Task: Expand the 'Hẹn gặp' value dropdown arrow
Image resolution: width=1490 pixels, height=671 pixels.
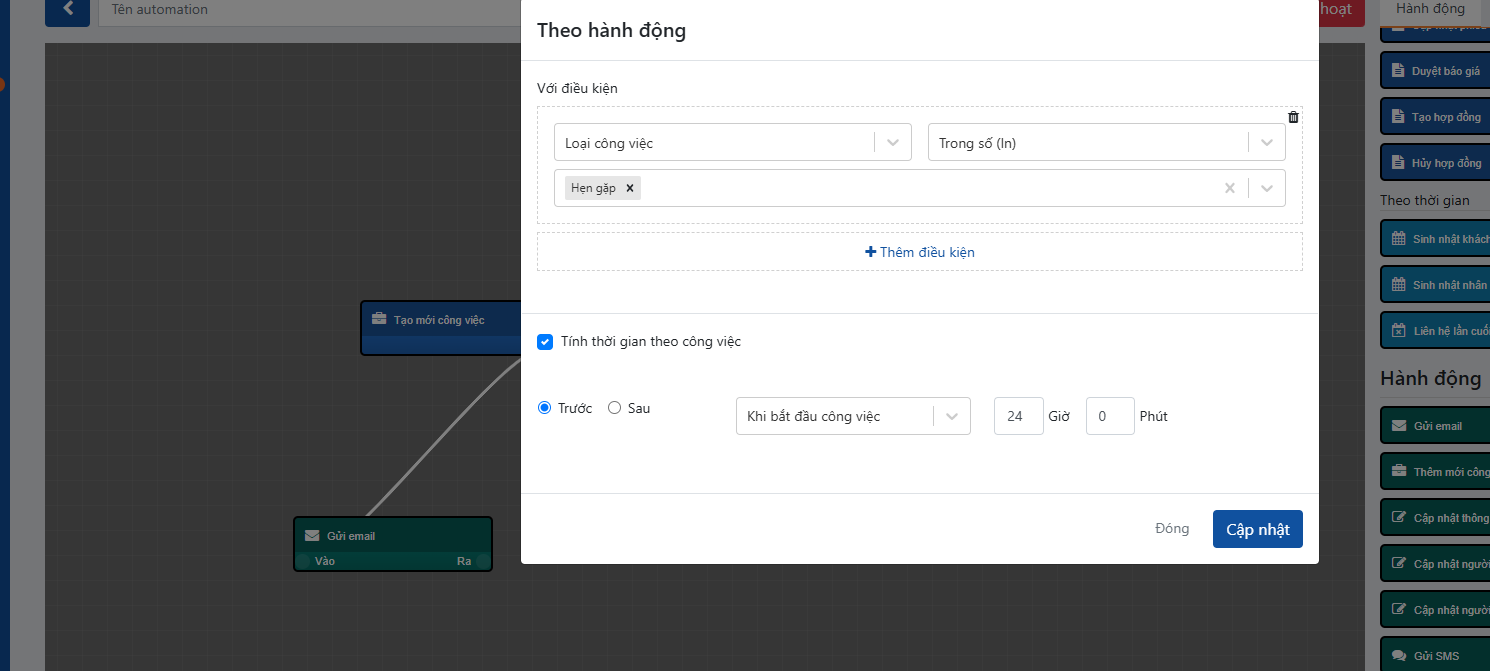Action: click(1267, 188)
